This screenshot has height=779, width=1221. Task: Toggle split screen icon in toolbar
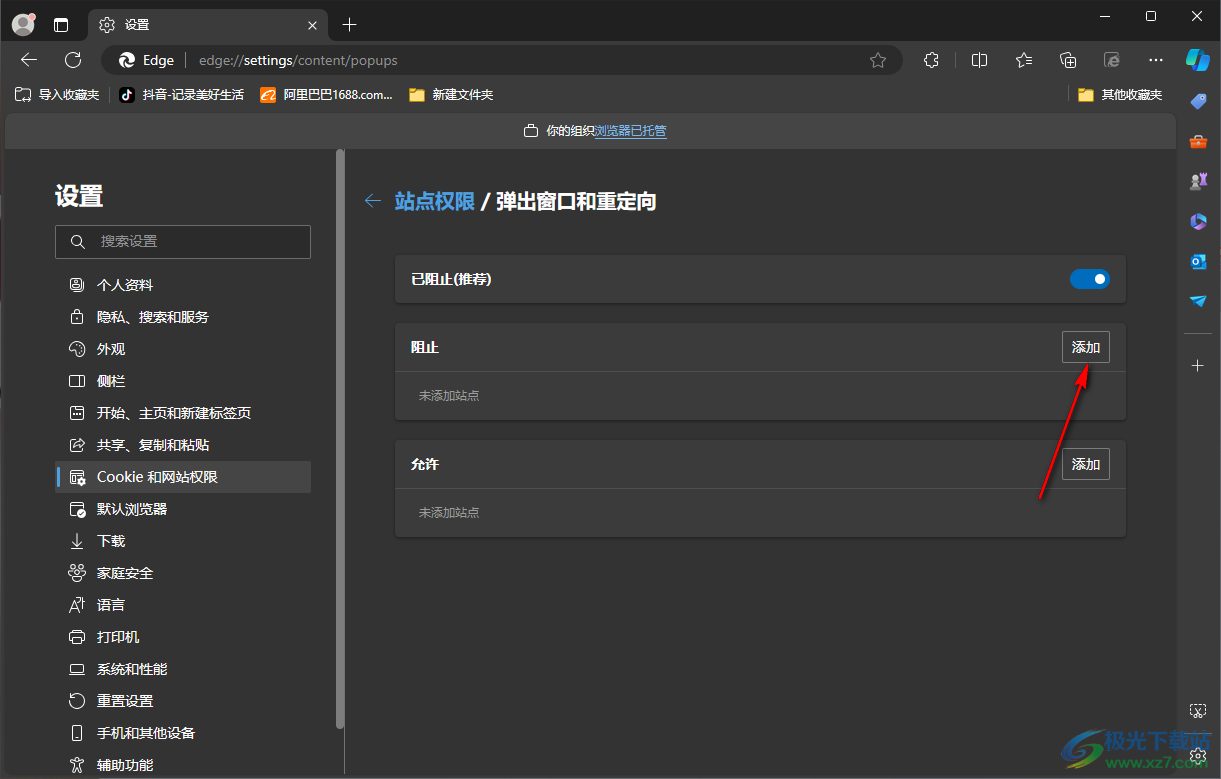pos(980,60)
